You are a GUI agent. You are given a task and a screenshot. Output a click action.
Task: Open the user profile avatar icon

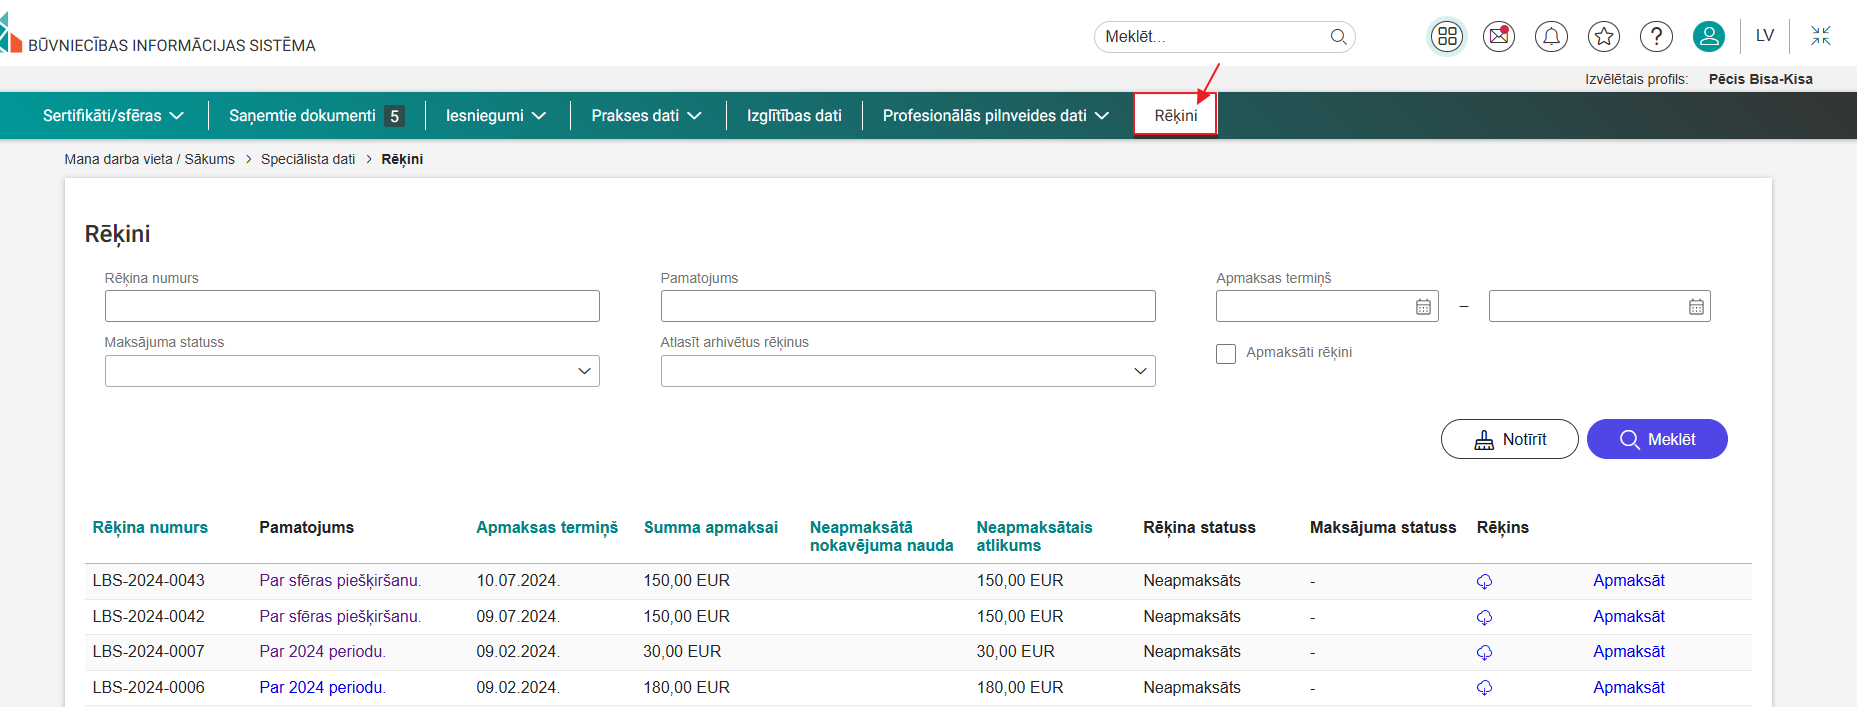tap(1709, 37)
